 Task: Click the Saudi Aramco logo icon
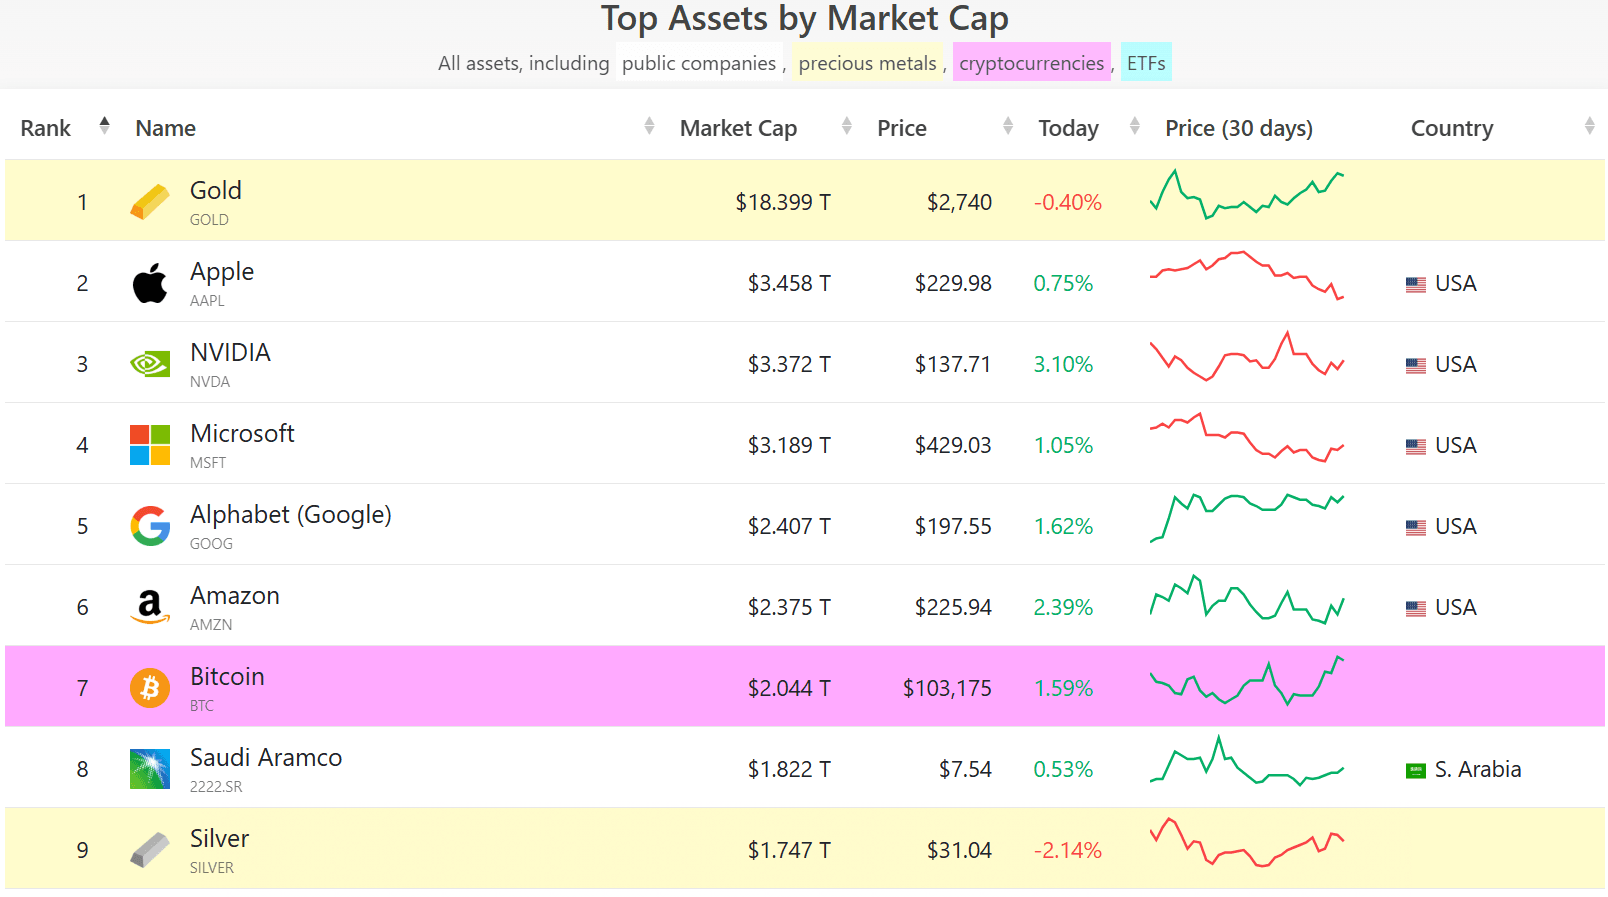(150, 769)
